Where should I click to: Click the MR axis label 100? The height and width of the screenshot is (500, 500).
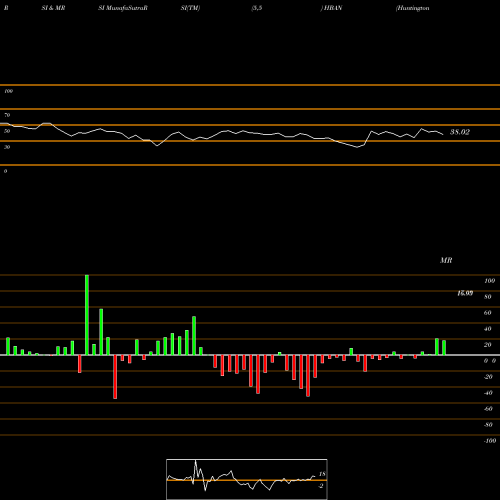click(x=490, y=281)
